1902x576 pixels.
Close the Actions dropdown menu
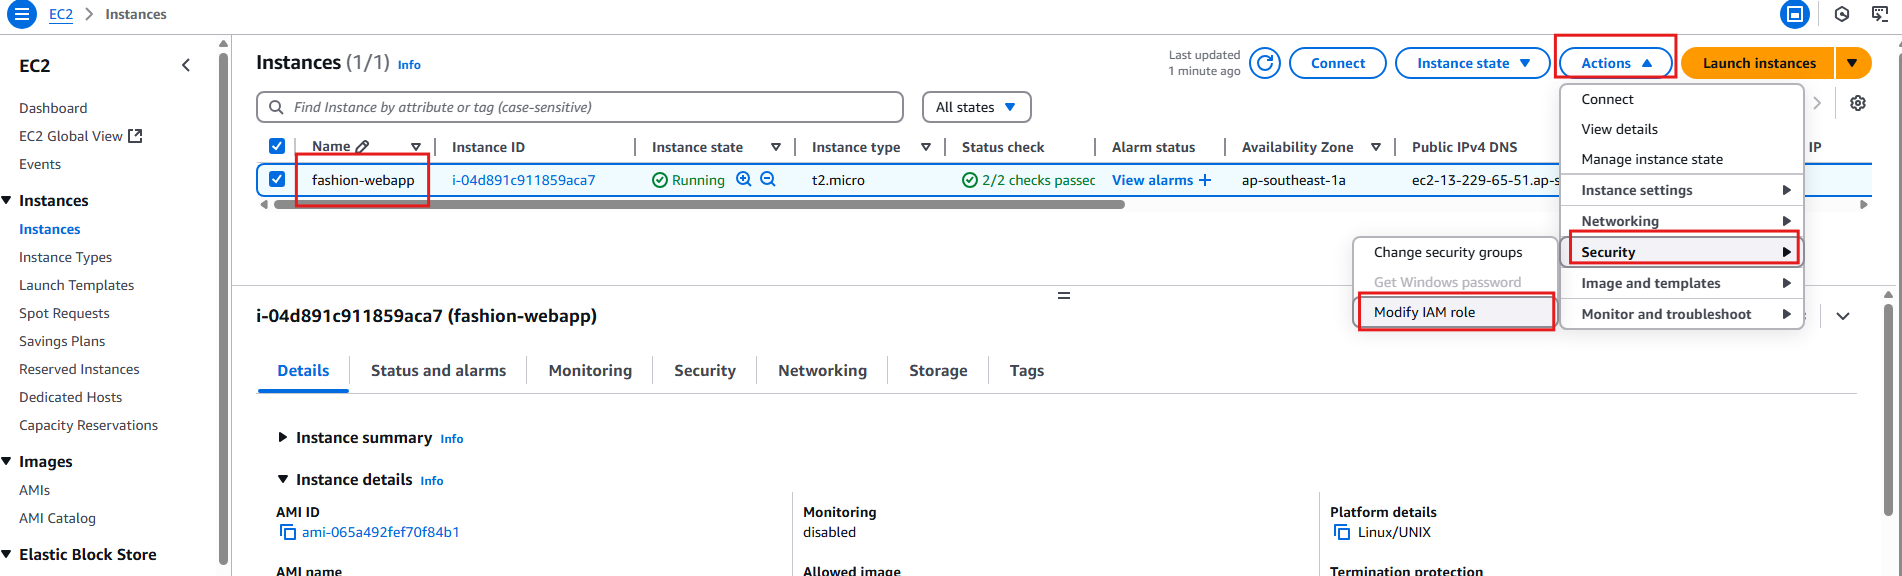(1616, 63)
